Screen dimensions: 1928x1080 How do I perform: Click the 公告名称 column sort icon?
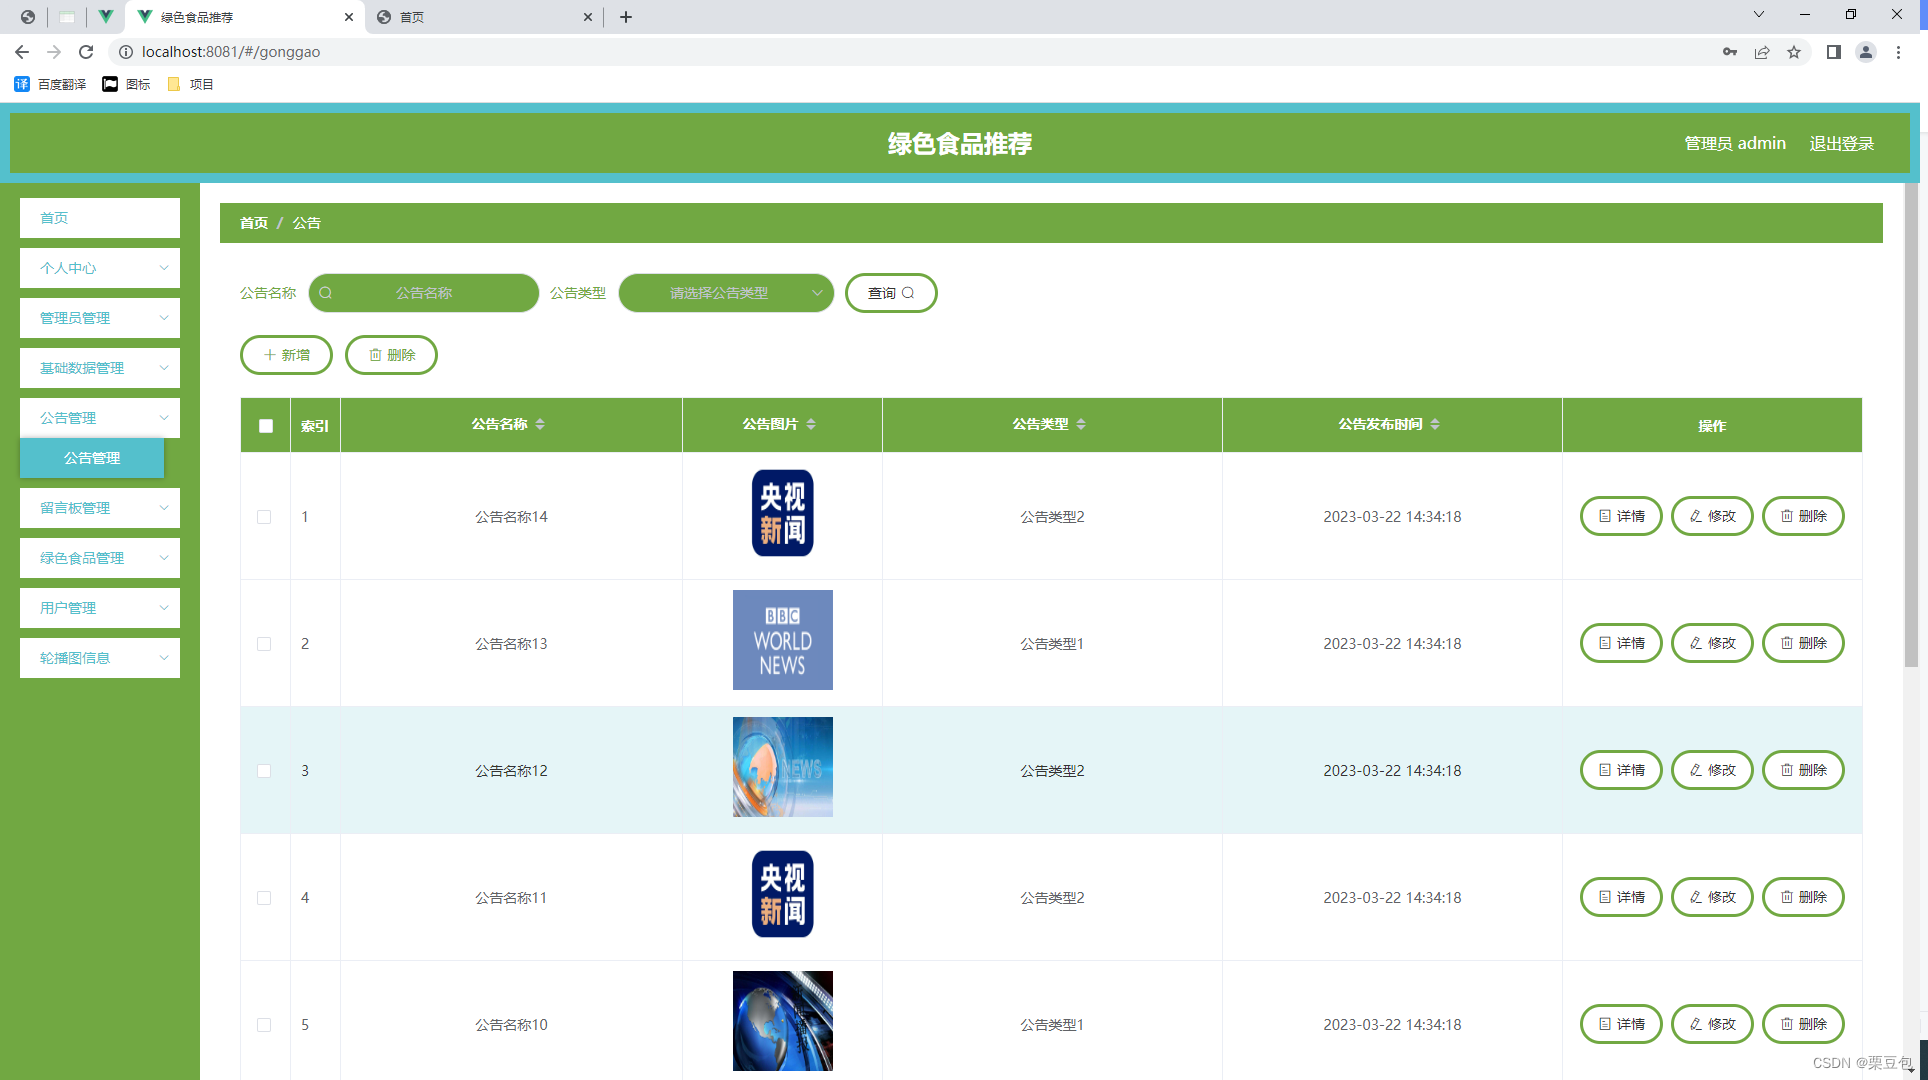point(540,424)
